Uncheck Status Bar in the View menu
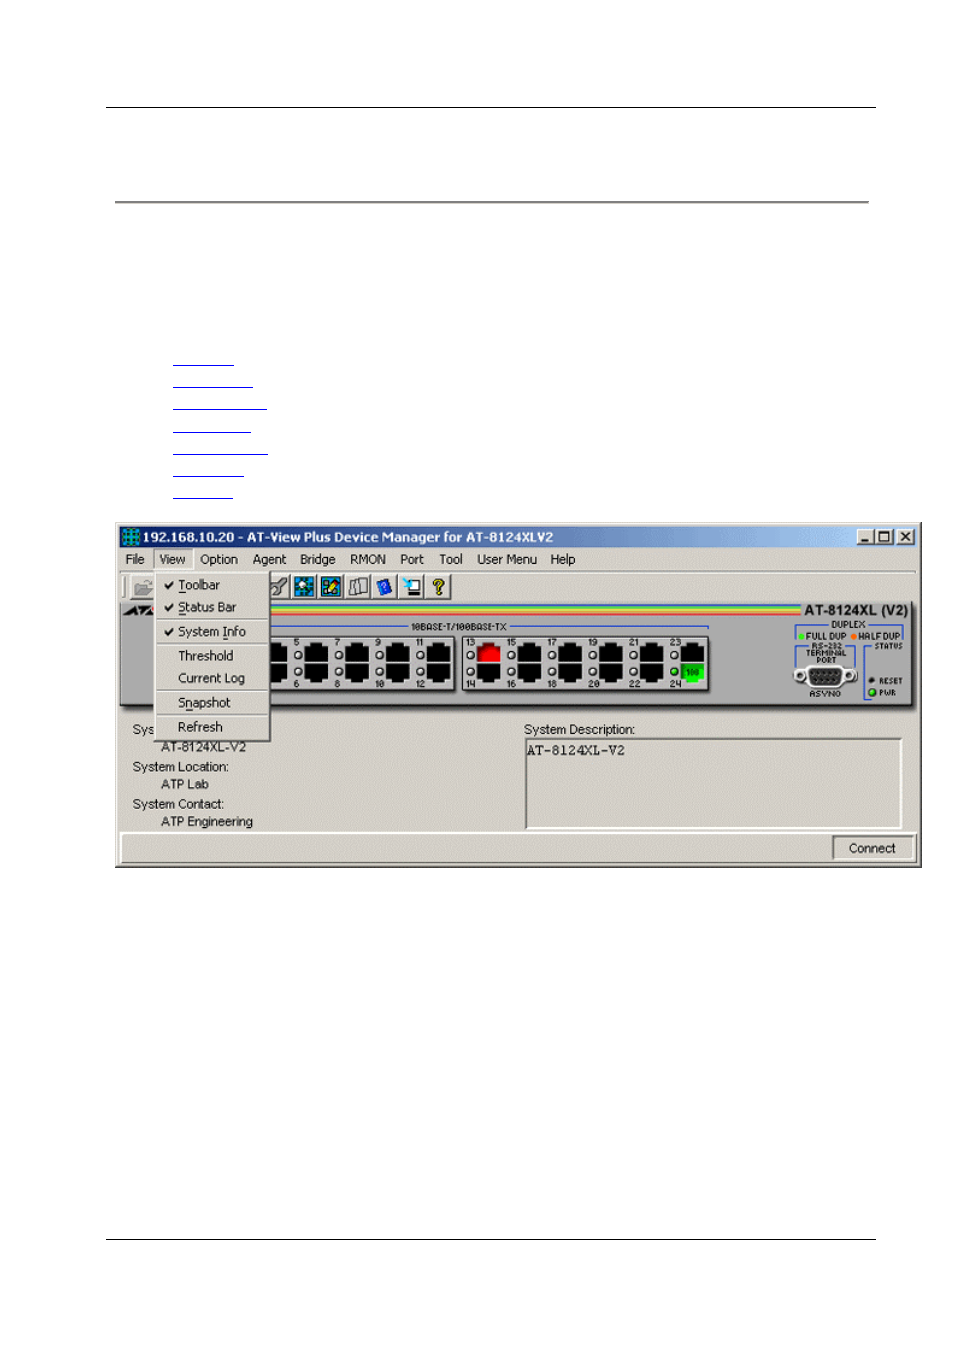 click(212, 607)
